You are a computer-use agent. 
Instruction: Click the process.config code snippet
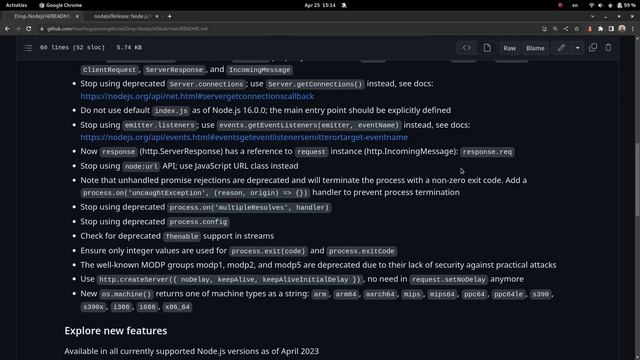tap(198, 222)
